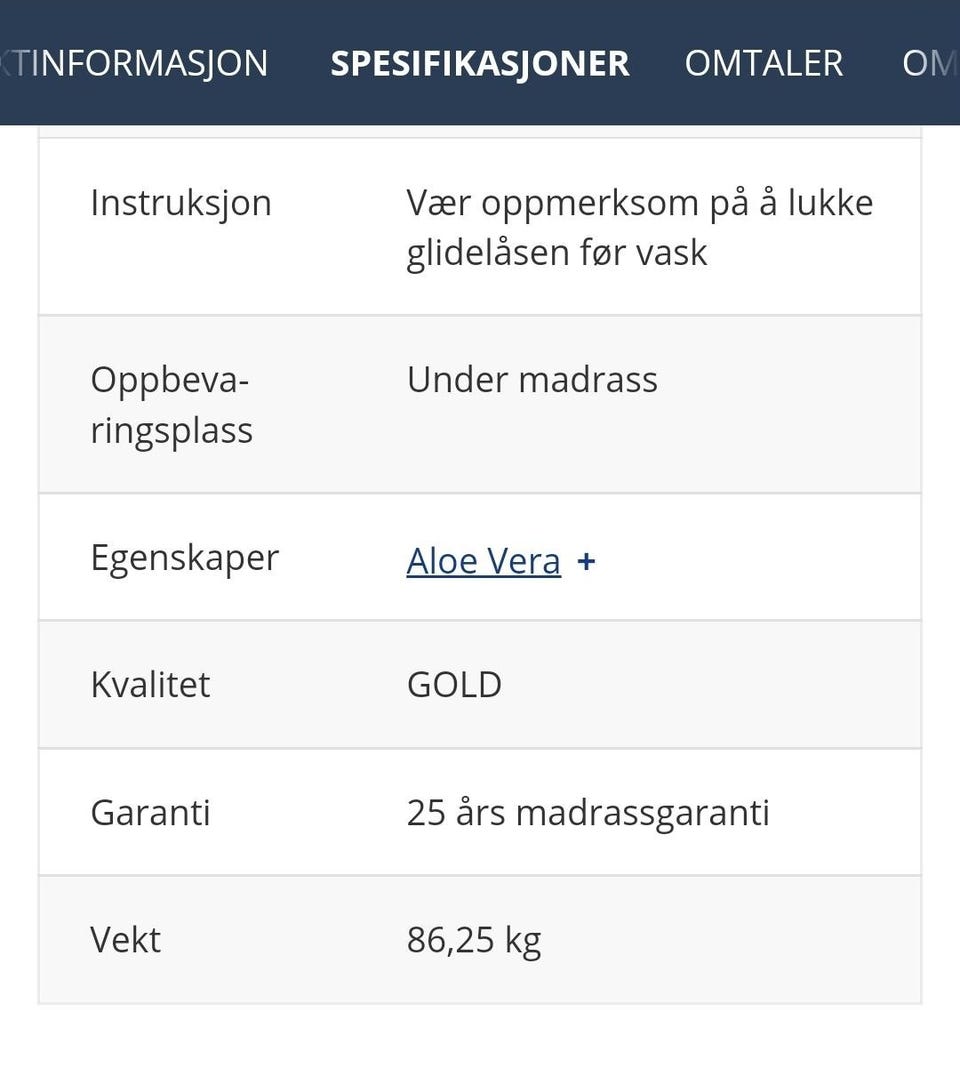This screenshot has height=1084, width=960.
Task: Click the Oppbevaringsplass label
Action: 171,404
